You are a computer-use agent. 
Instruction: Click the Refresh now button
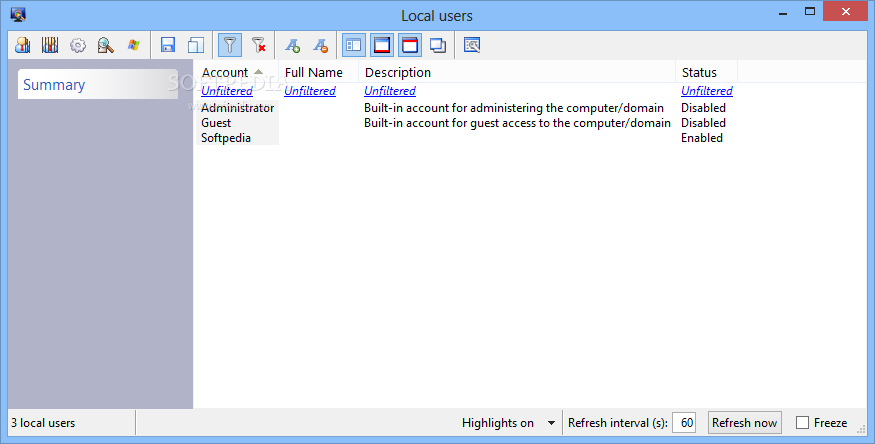[744, 423]
